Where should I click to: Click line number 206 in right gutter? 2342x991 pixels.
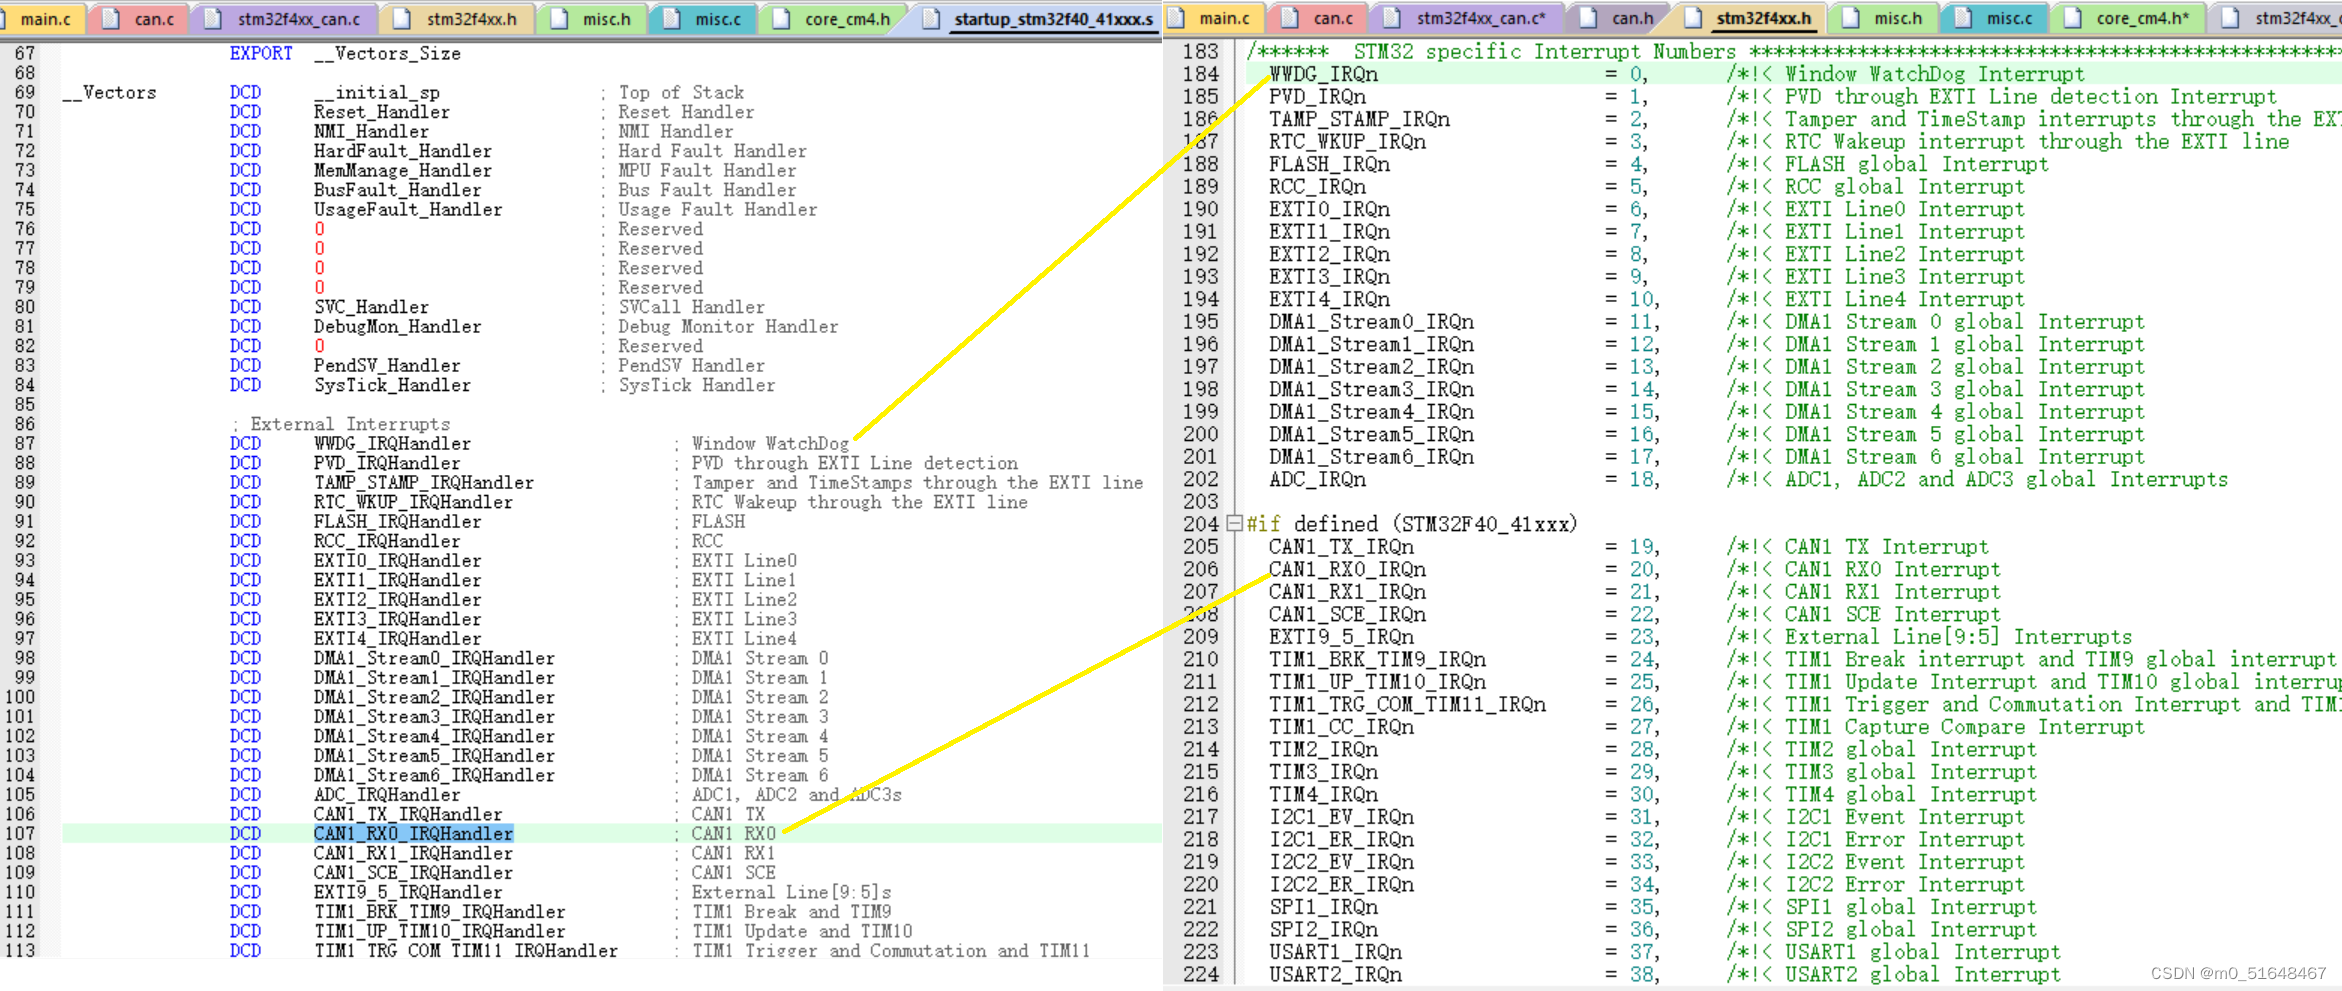point(1200,569)
